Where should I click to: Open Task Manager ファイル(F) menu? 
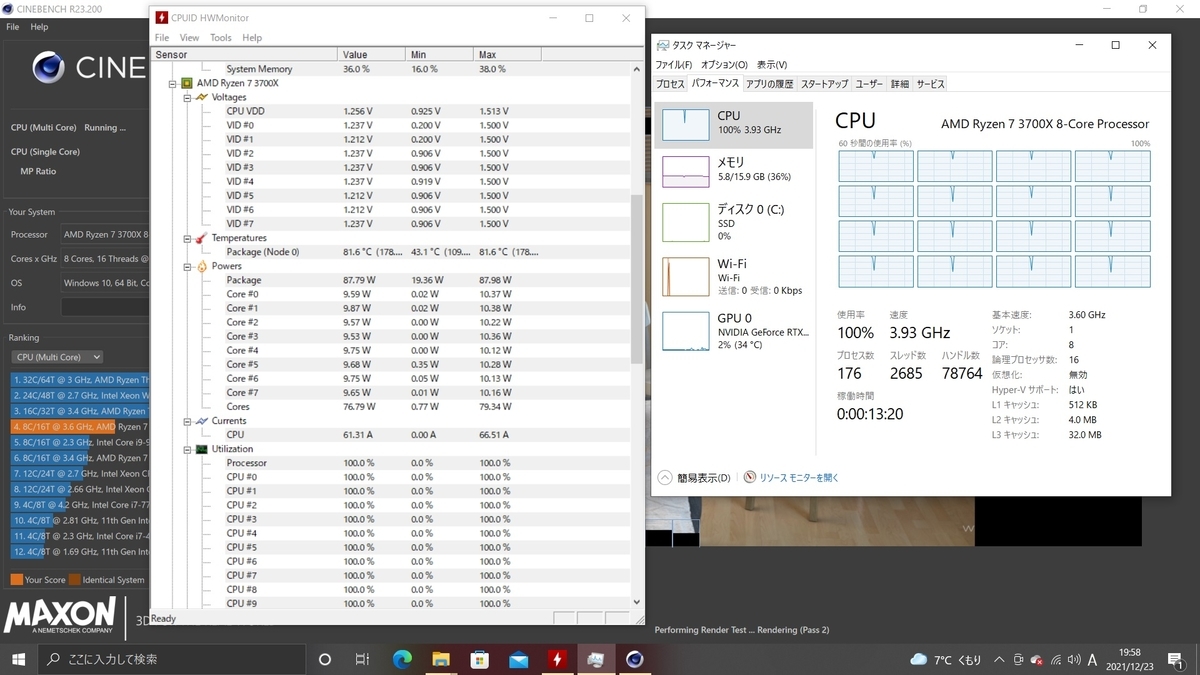[674, 65]
